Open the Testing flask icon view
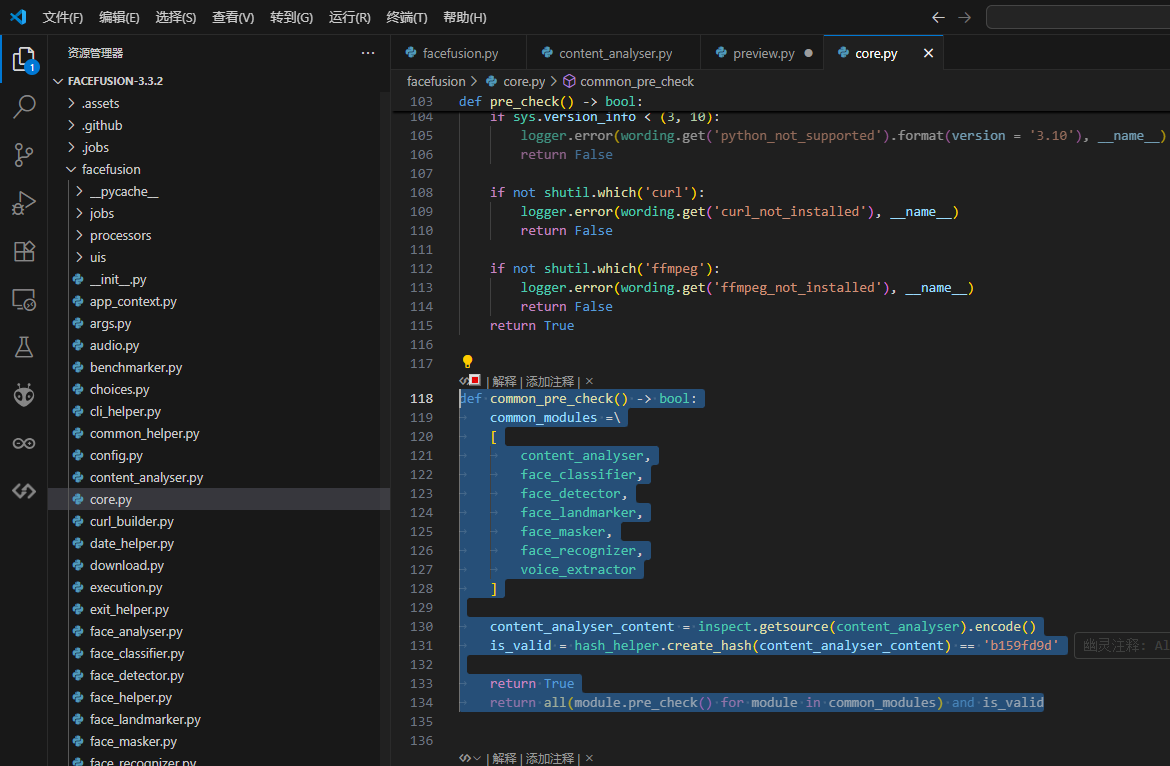1170x766 pixels. pyautogui.click(x=24, y=347)
